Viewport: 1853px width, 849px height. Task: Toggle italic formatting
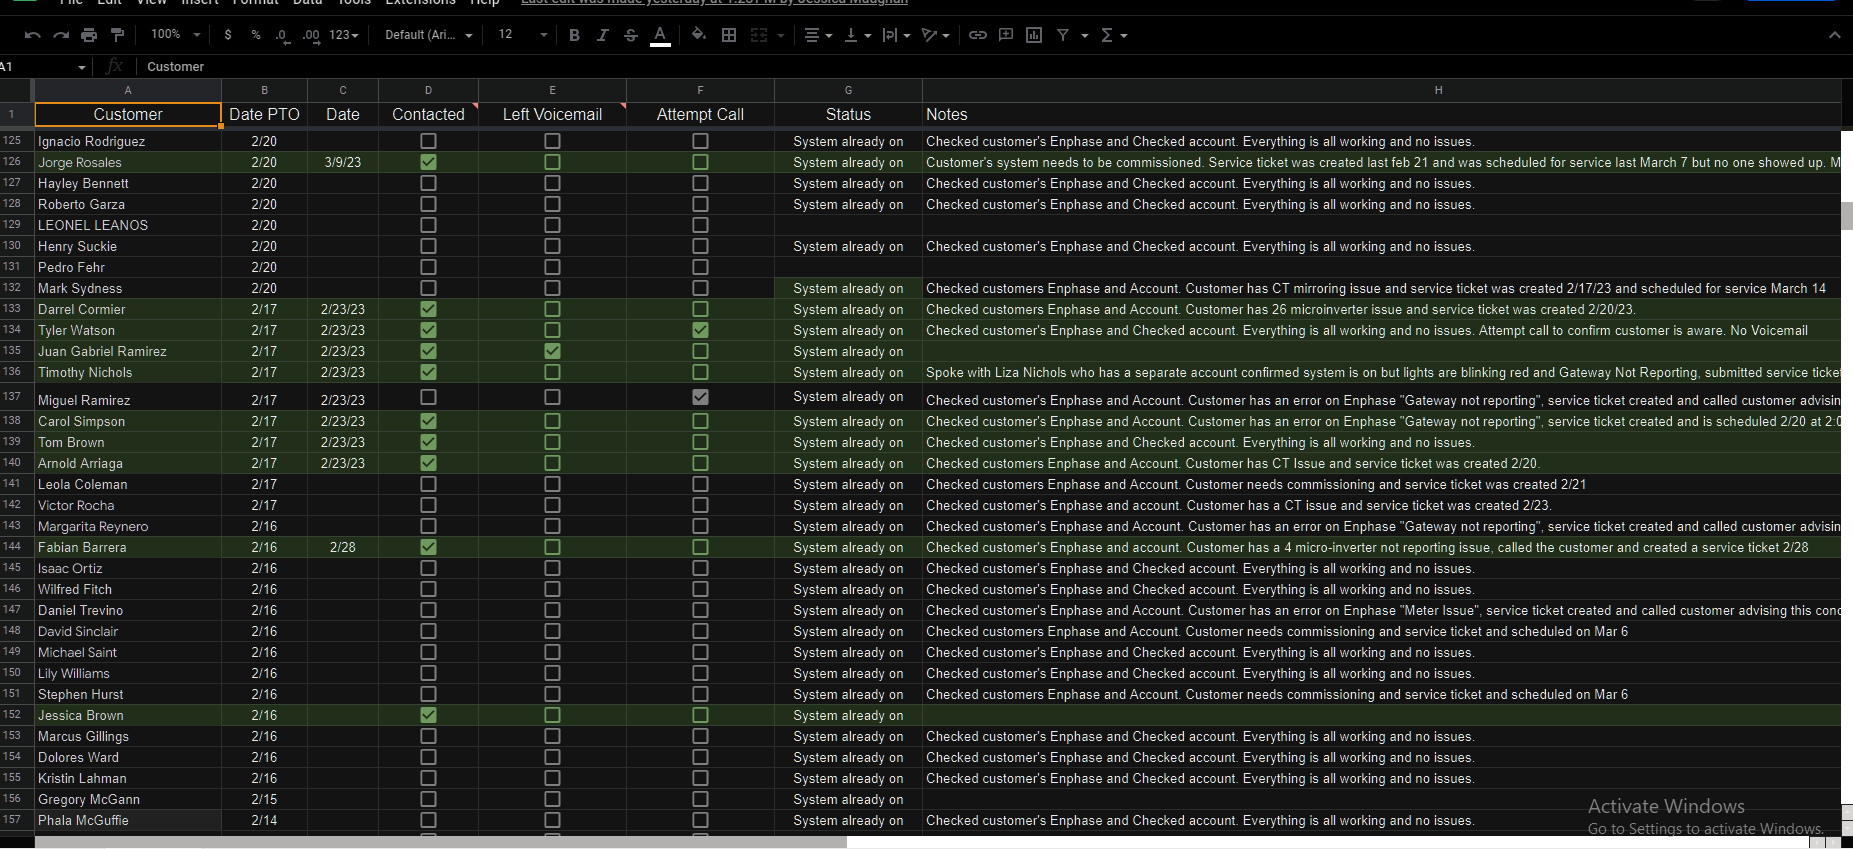(602, 35)
